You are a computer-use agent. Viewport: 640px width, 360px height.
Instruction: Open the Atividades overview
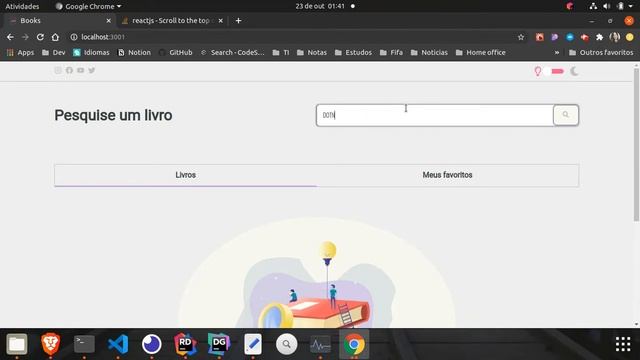pos(22,6)
